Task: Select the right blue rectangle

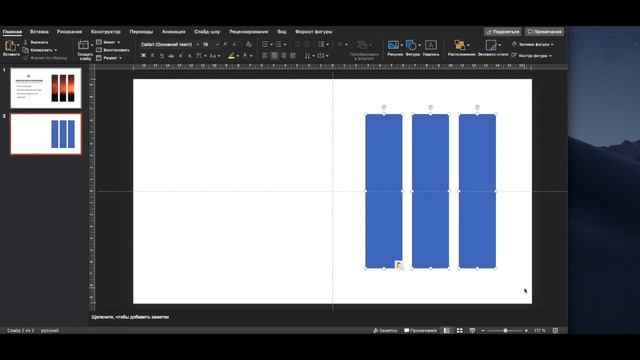Action: point(477,191)
